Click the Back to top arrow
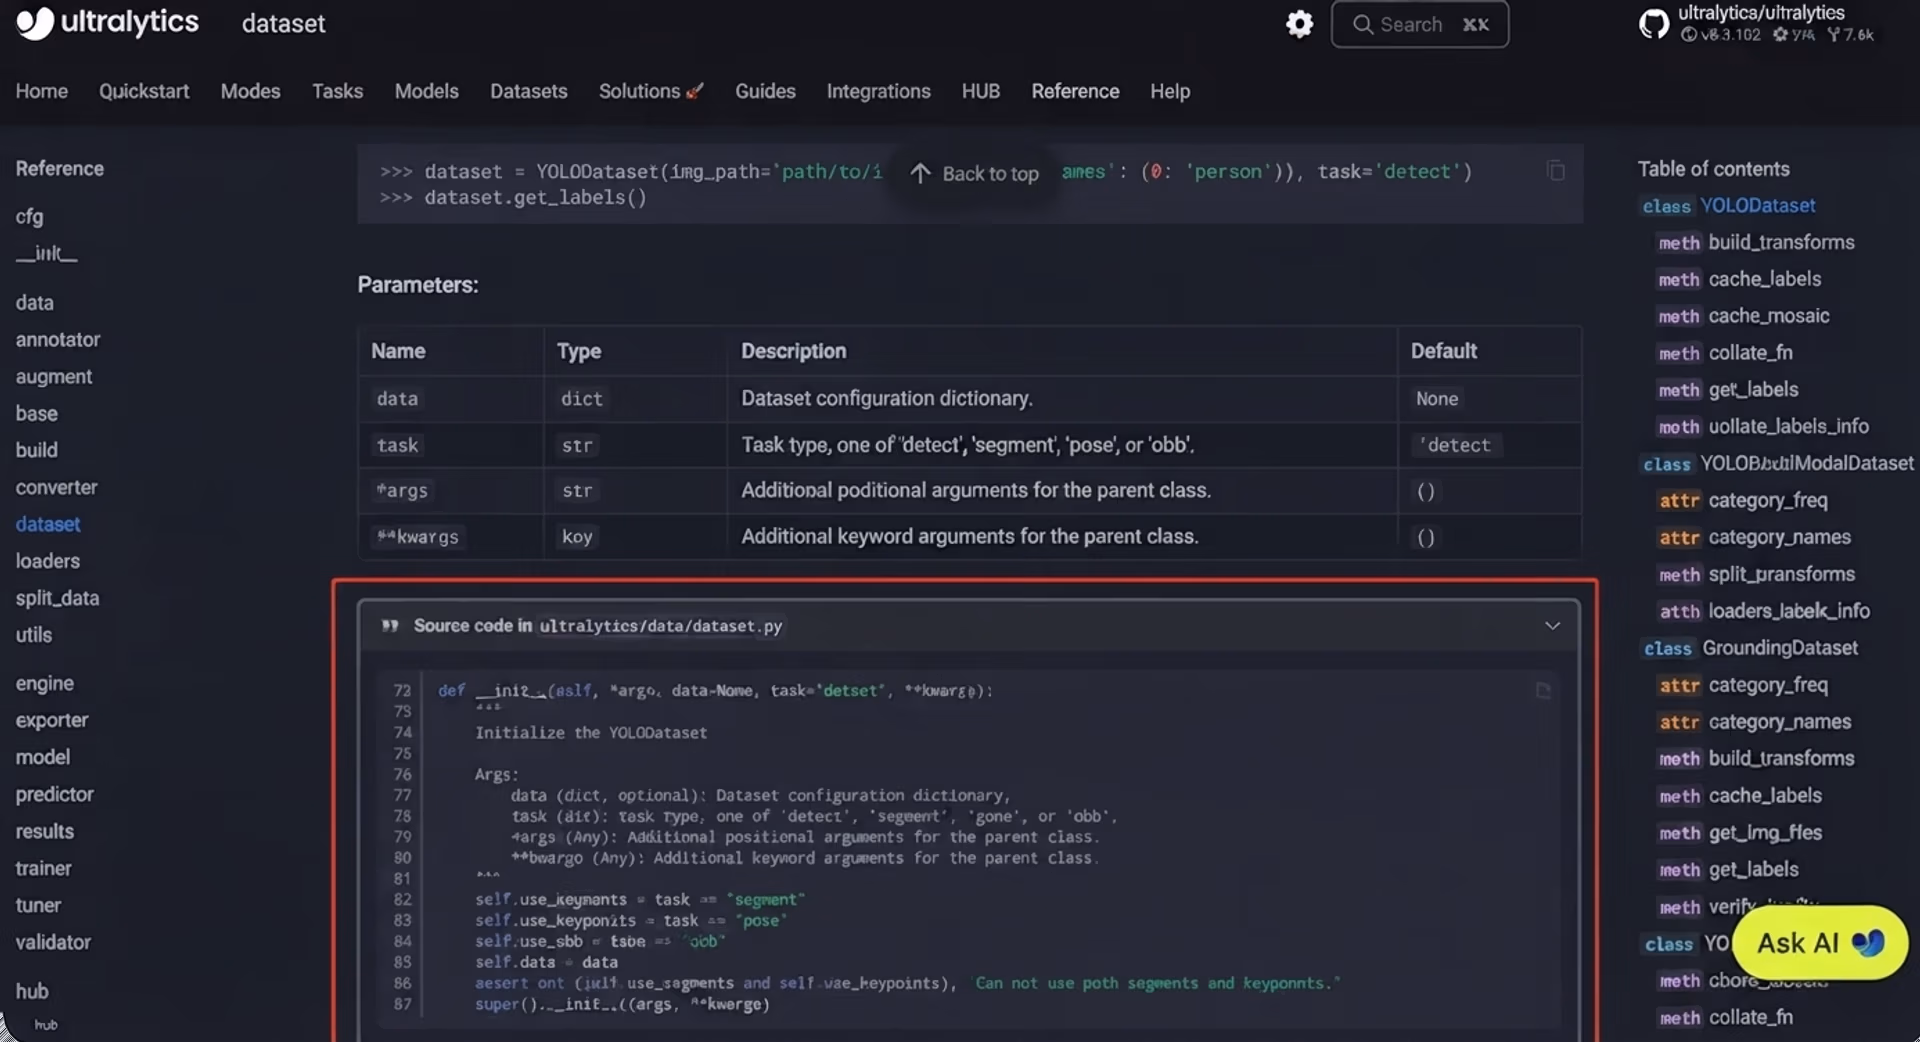The width and height of the screenshot is (1920, 1042). coord(920,173)
